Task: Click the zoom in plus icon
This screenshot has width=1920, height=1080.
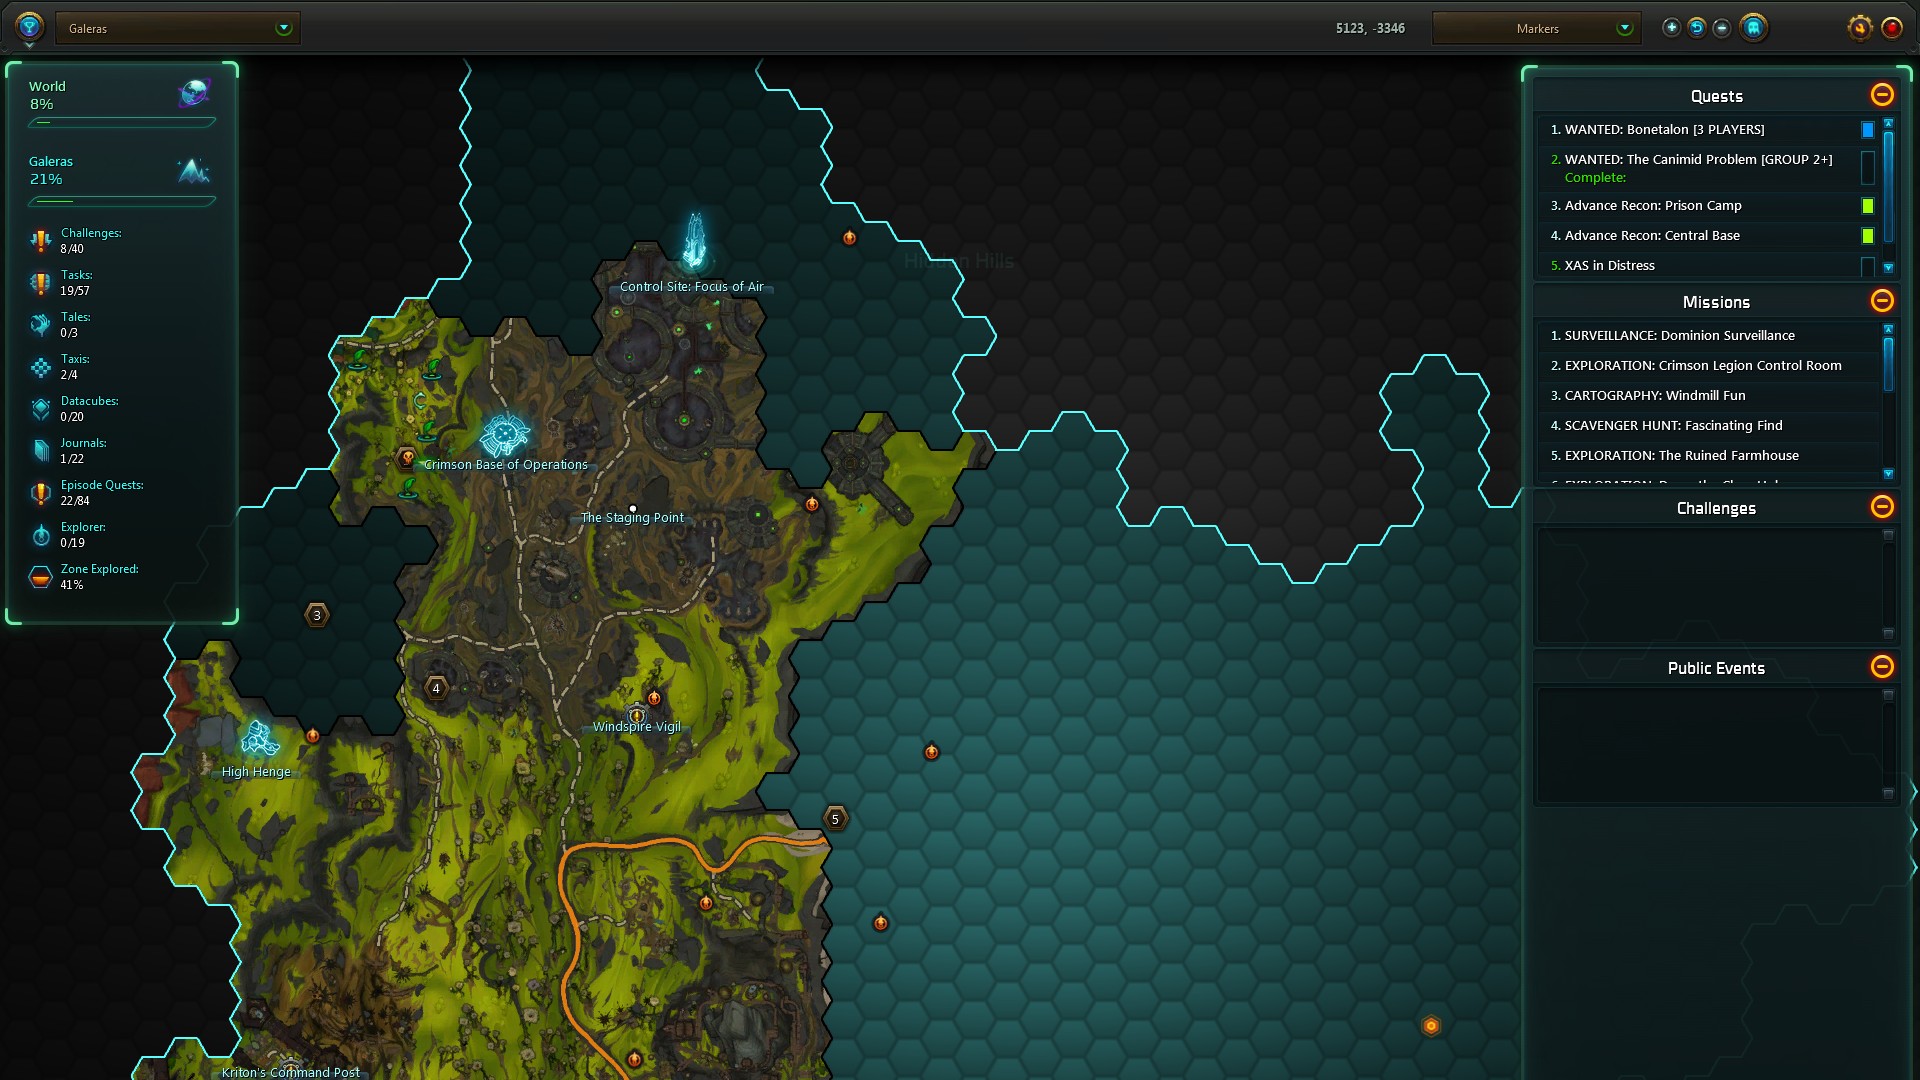Action: (1671, 28)
